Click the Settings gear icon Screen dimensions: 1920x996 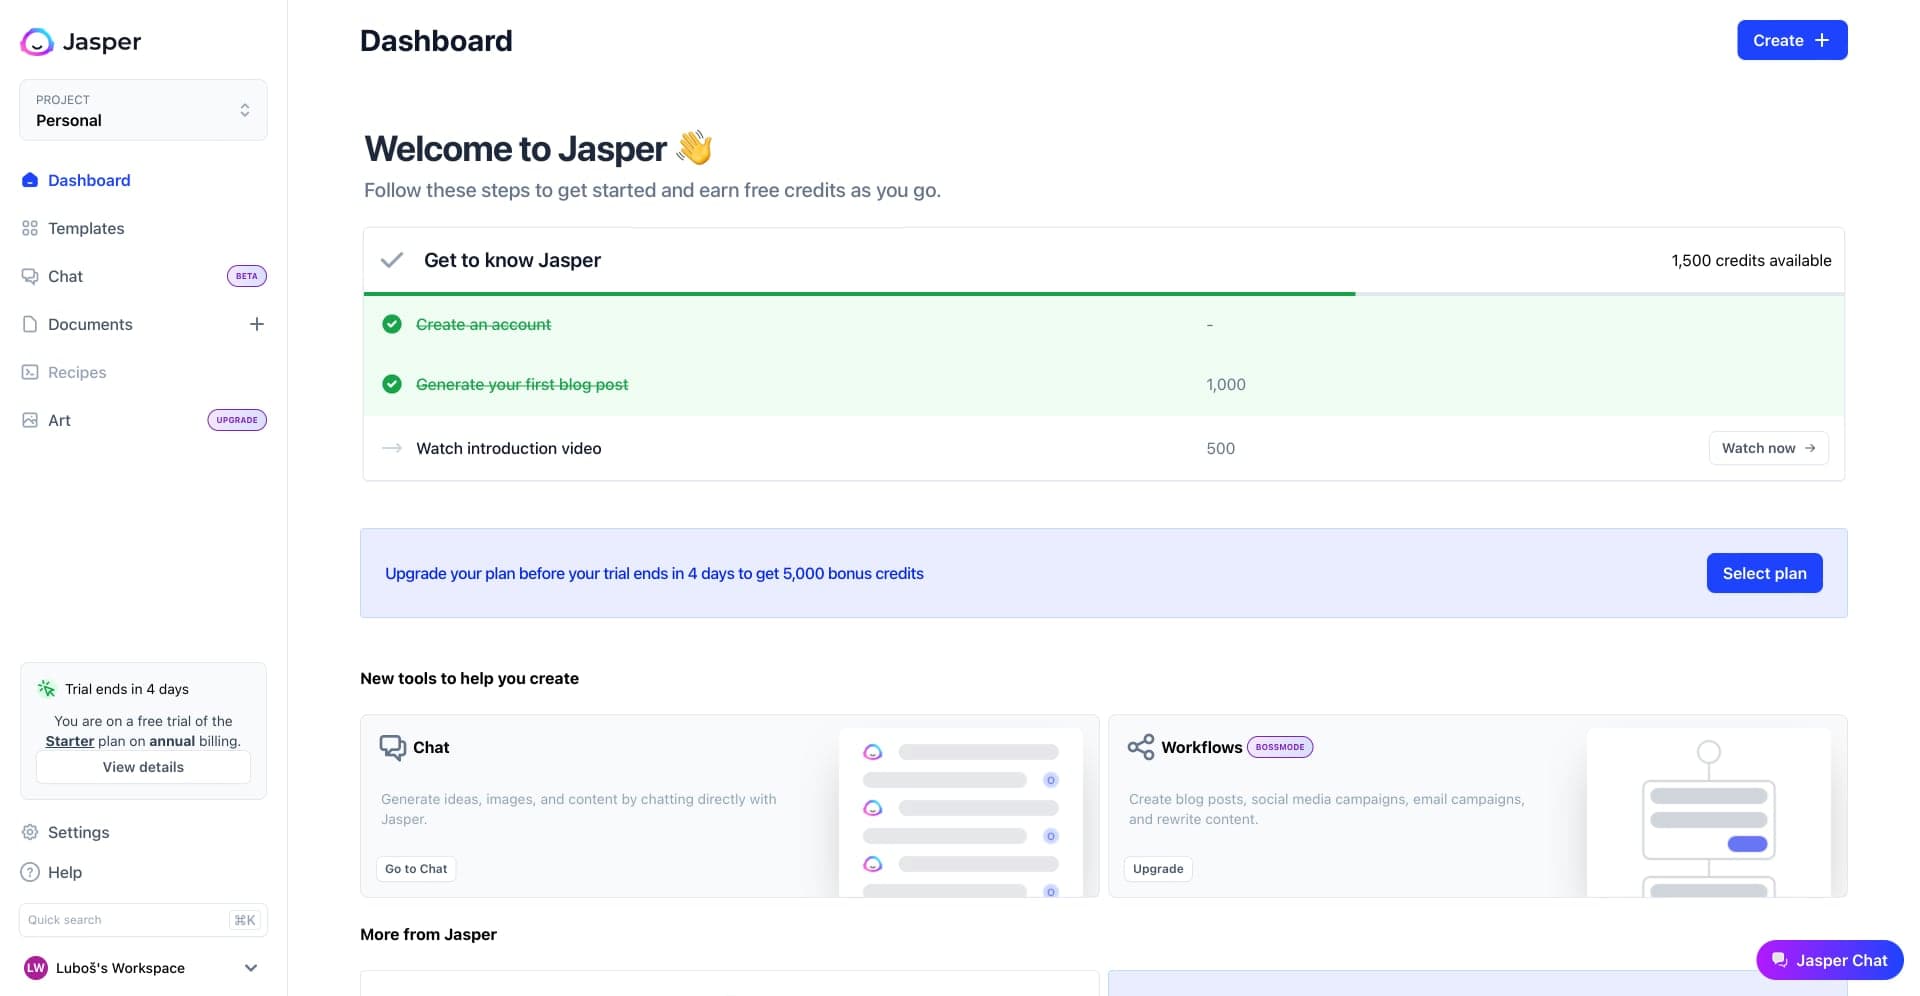click(30, 832)
